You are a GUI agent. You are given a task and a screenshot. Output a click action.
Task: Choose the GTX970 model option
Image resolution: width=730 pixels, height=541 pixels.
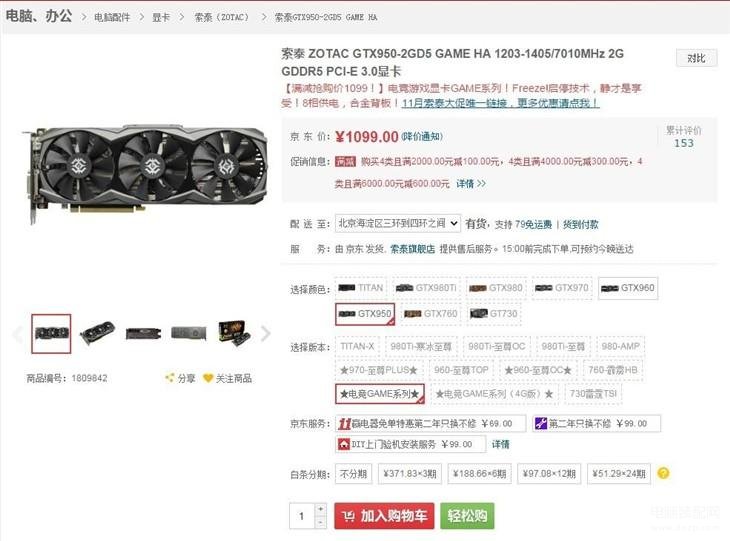pos(562,288)
